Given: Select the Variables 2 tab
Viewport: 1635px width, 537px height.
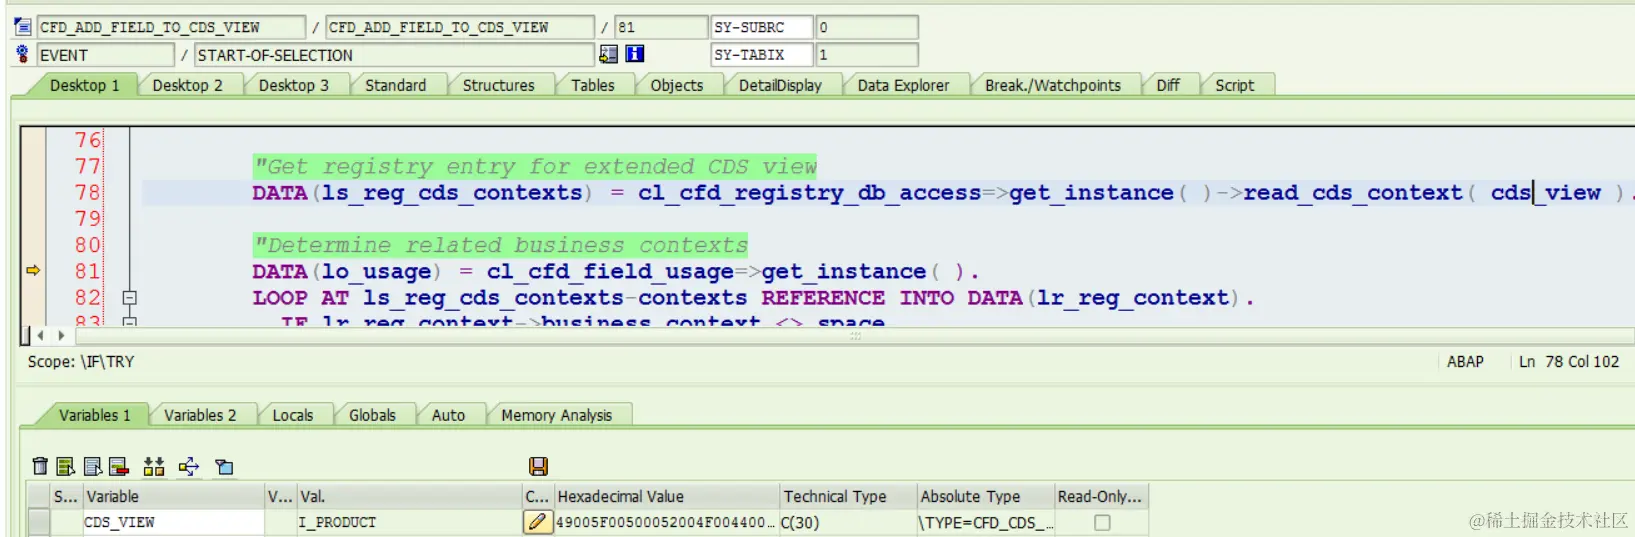Looking at the screenshot, I should [200, 415].
